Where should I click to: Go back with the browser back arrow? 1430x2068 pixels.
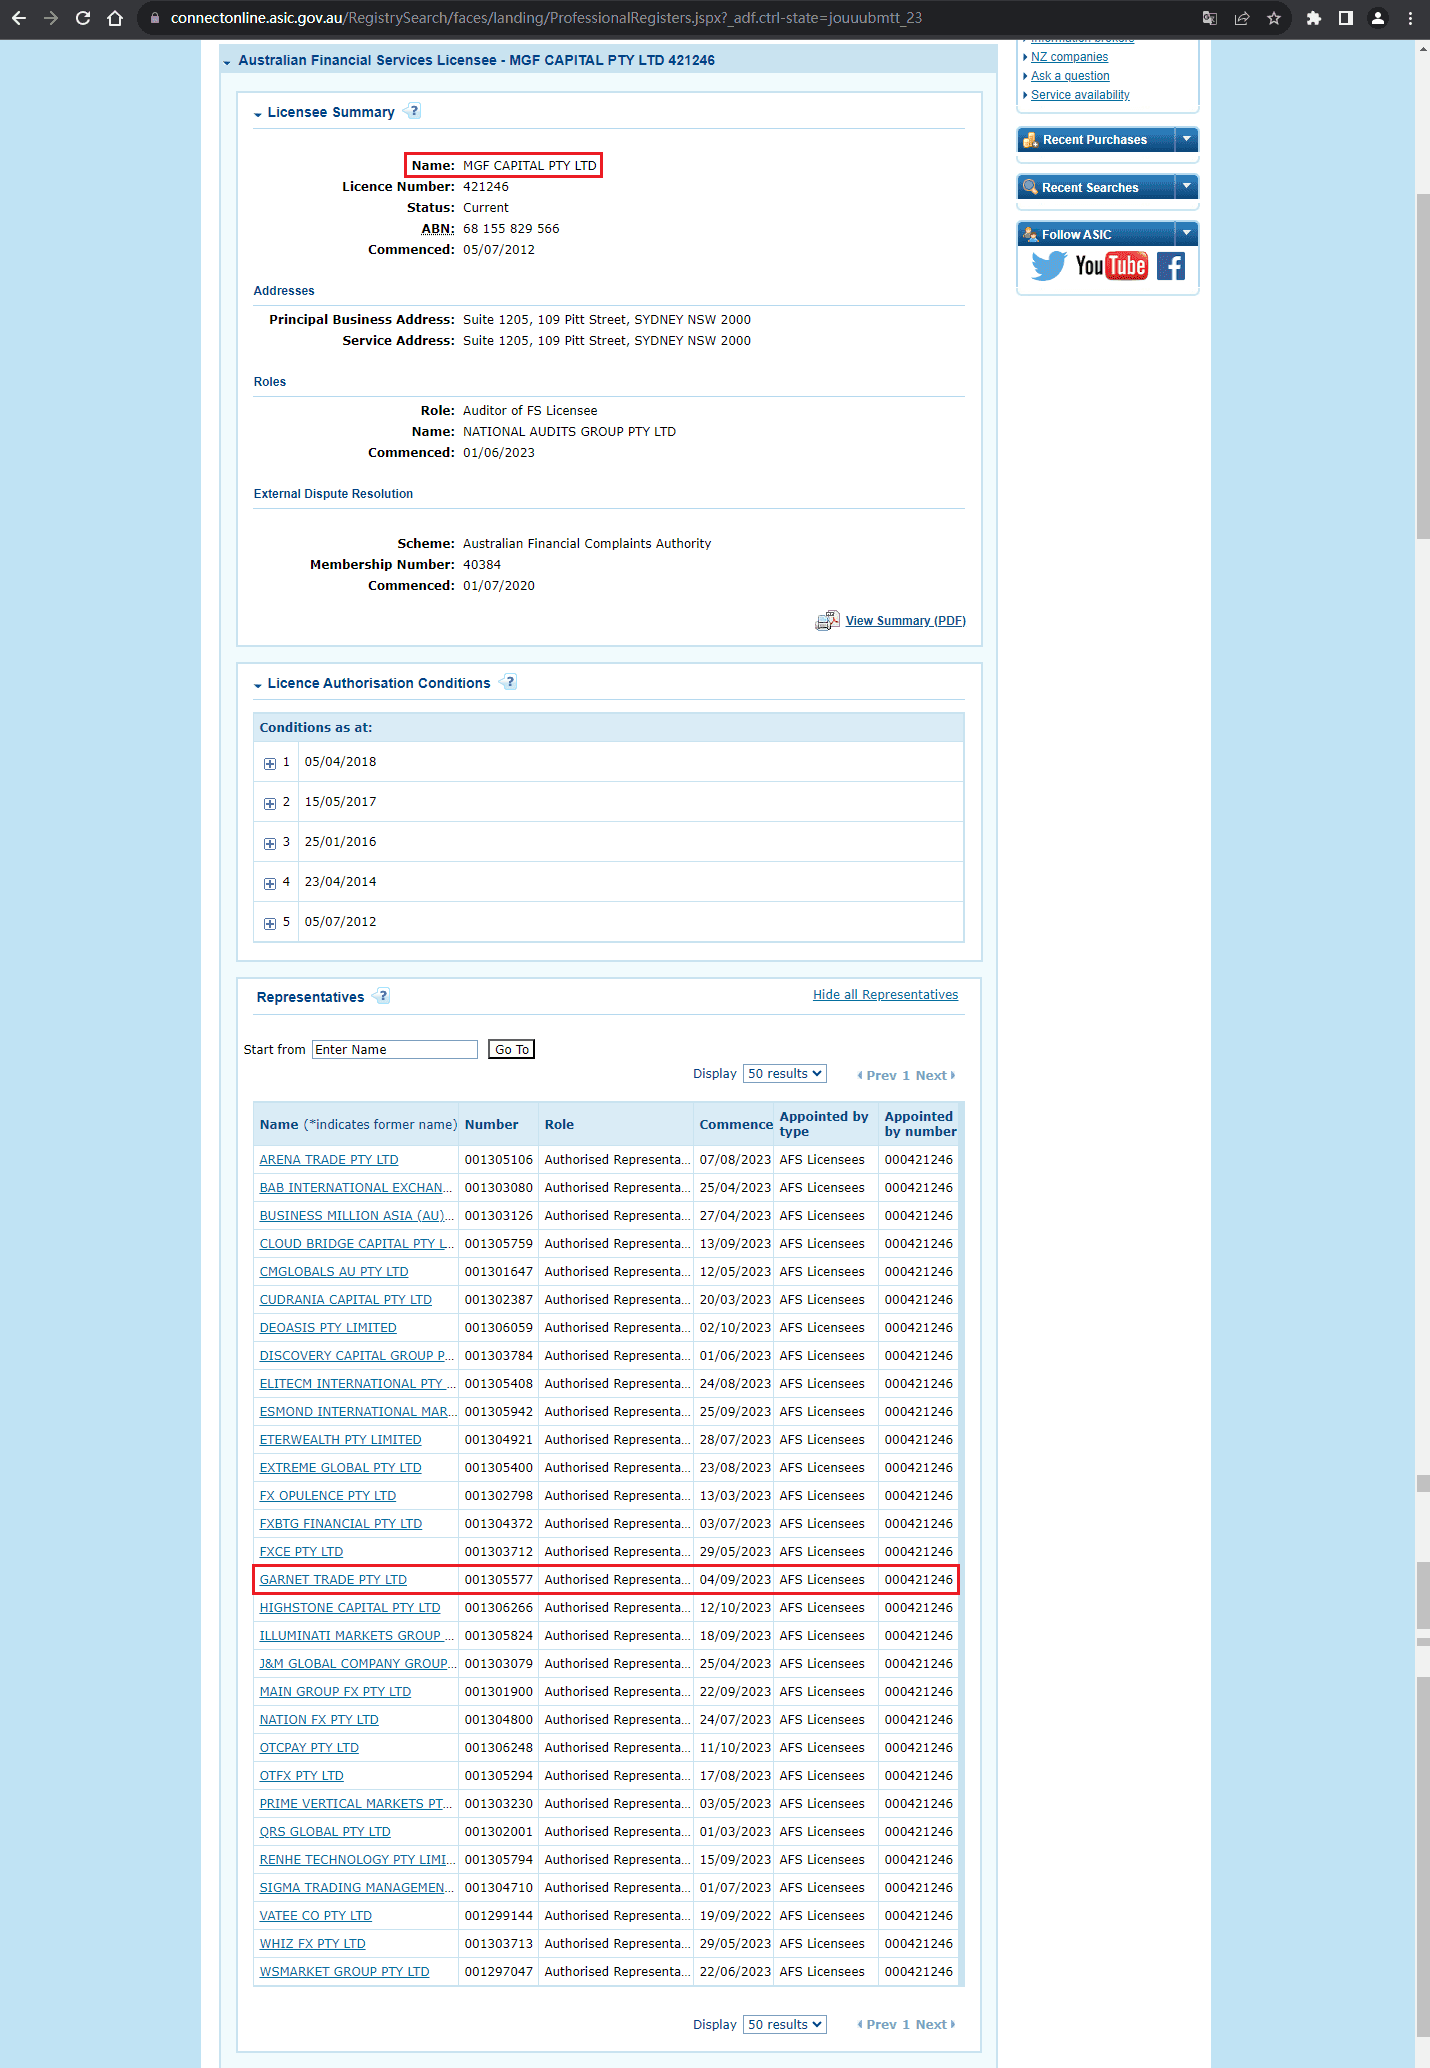tap(19, 18)
